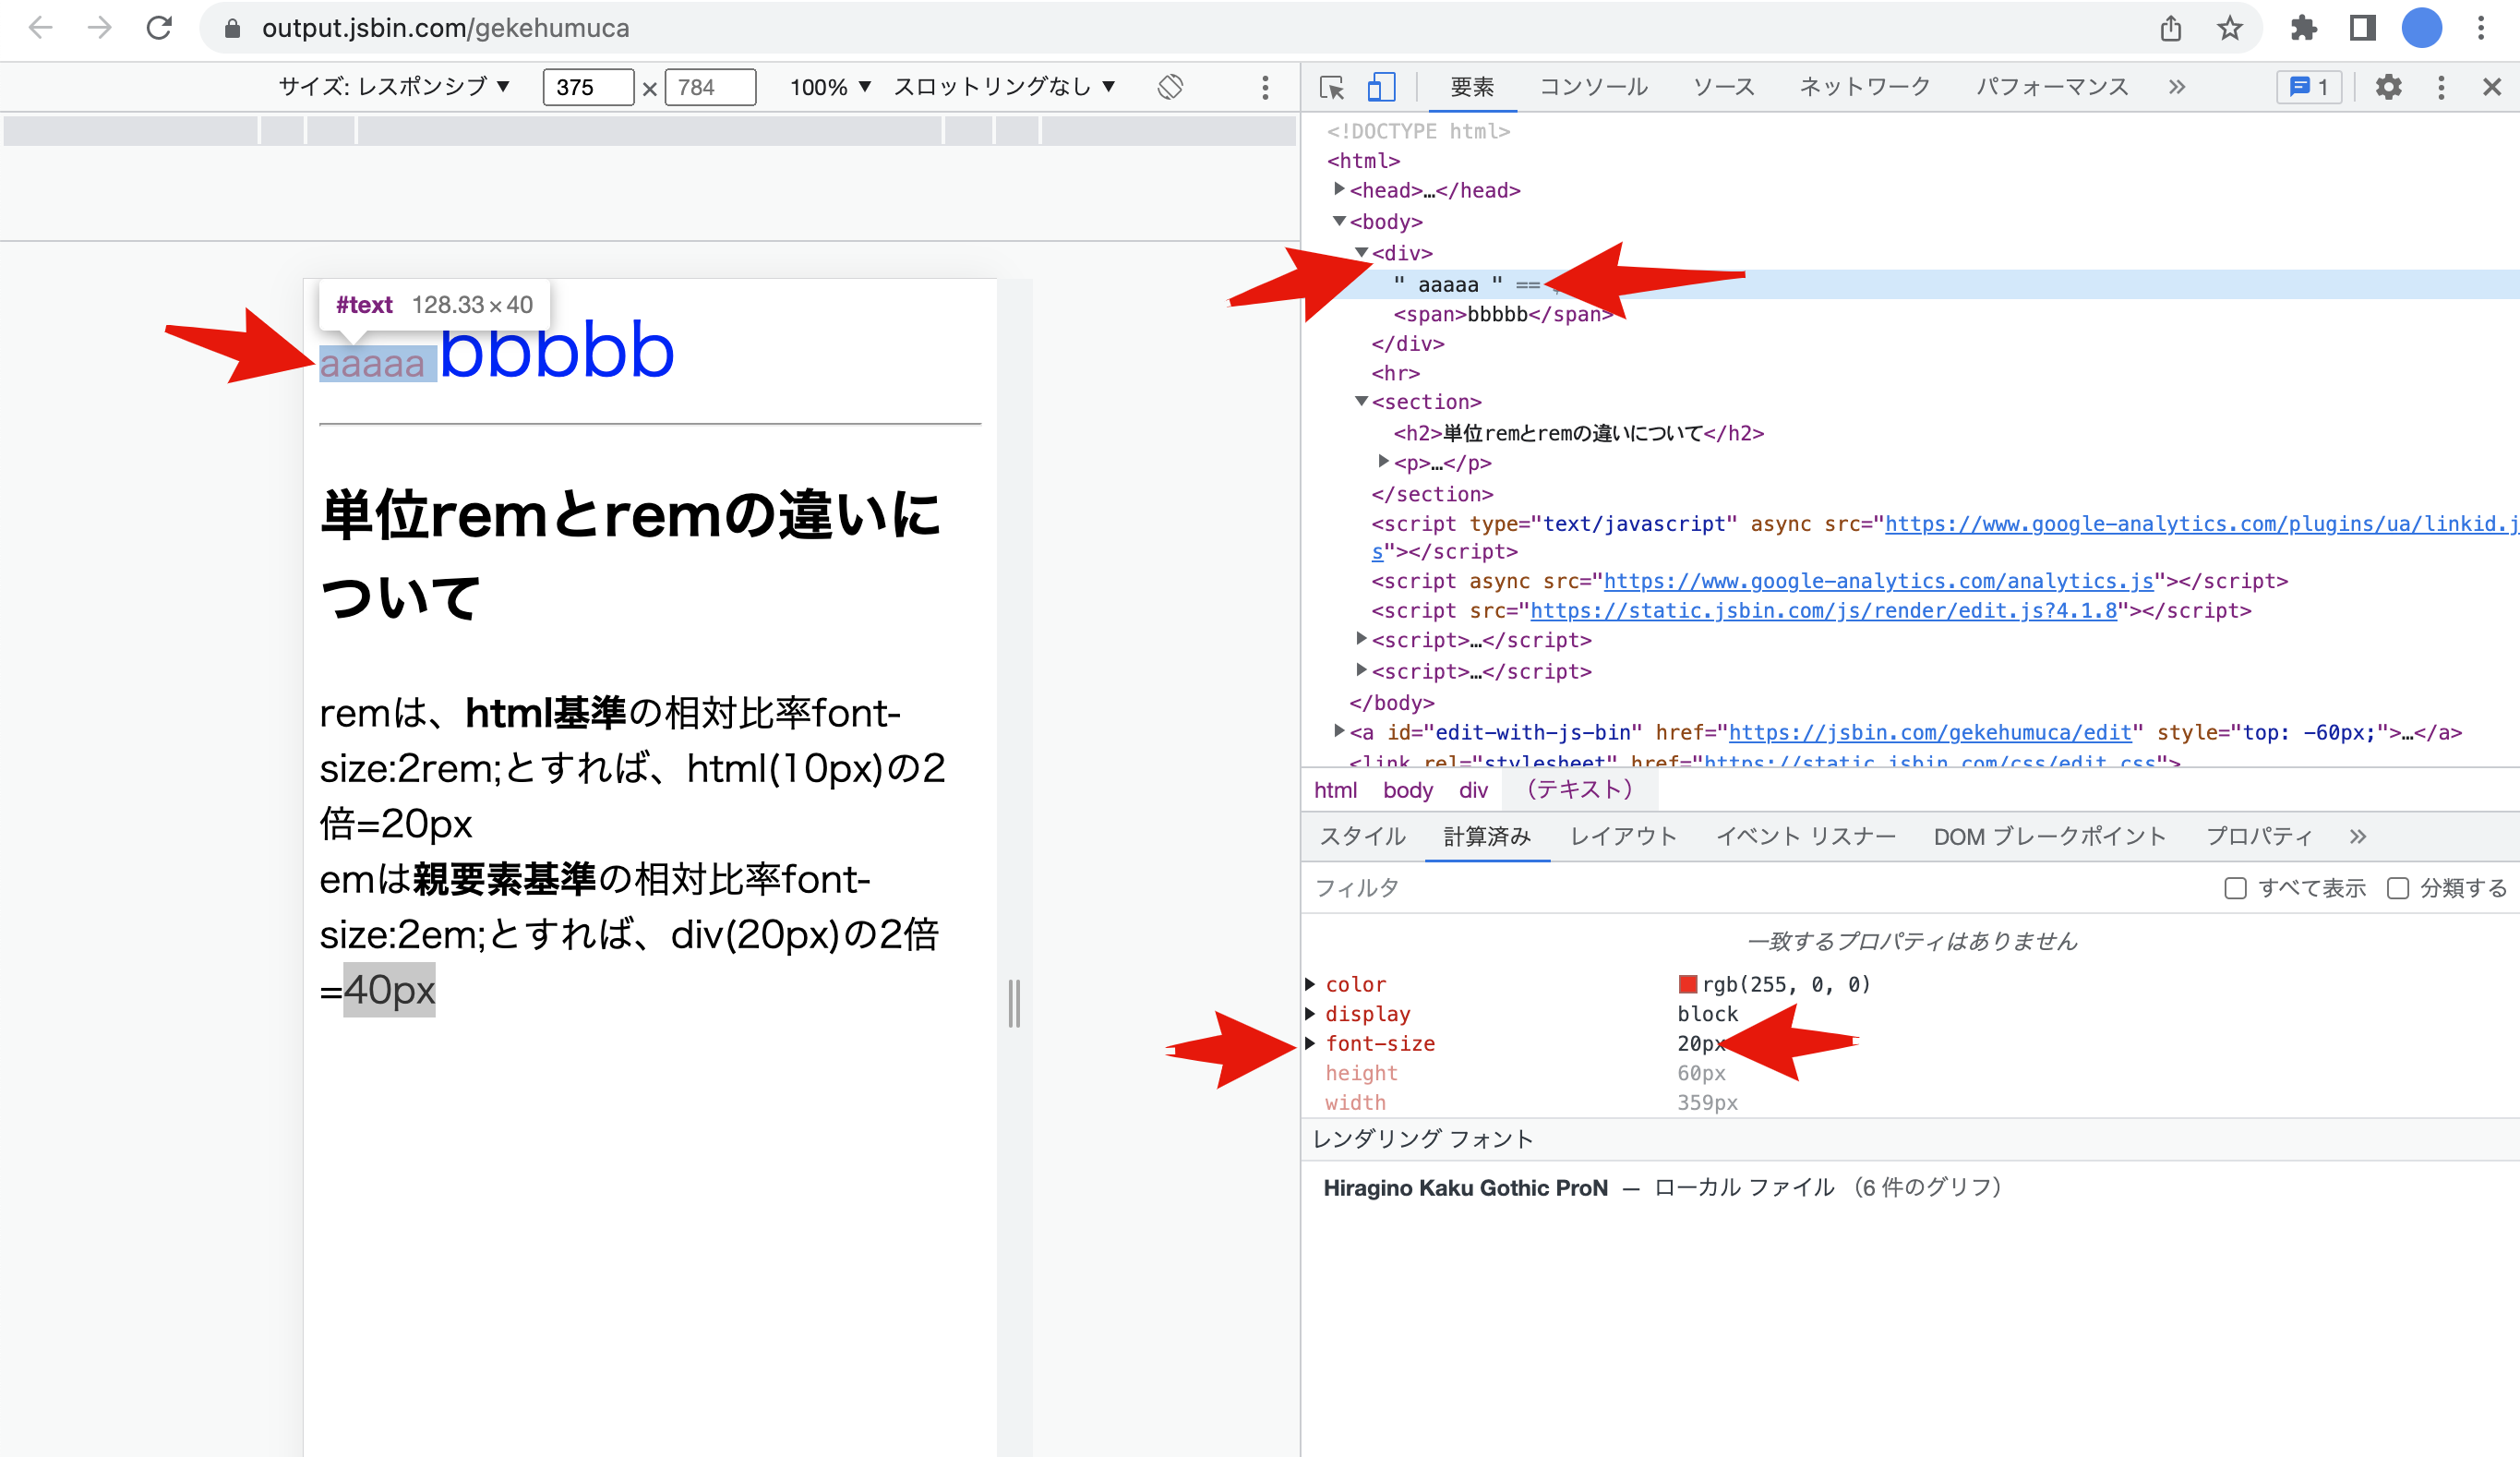Open the 100% zoom dropdown
The image size is (2520, 1457).
pyautogui.click(x=830, y=87)
